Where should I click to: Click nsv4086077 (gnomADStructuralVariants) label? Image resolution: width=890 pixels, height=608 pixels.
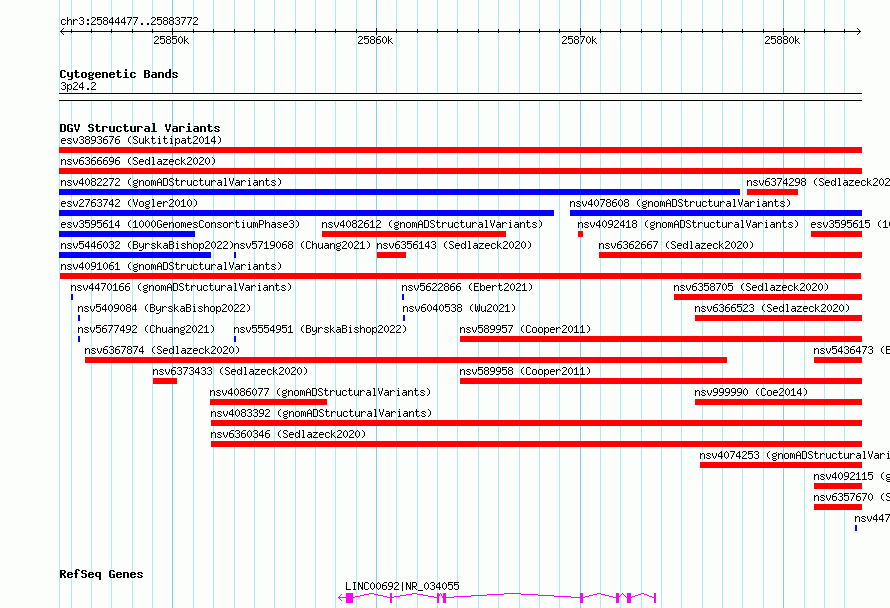point(320,392)
